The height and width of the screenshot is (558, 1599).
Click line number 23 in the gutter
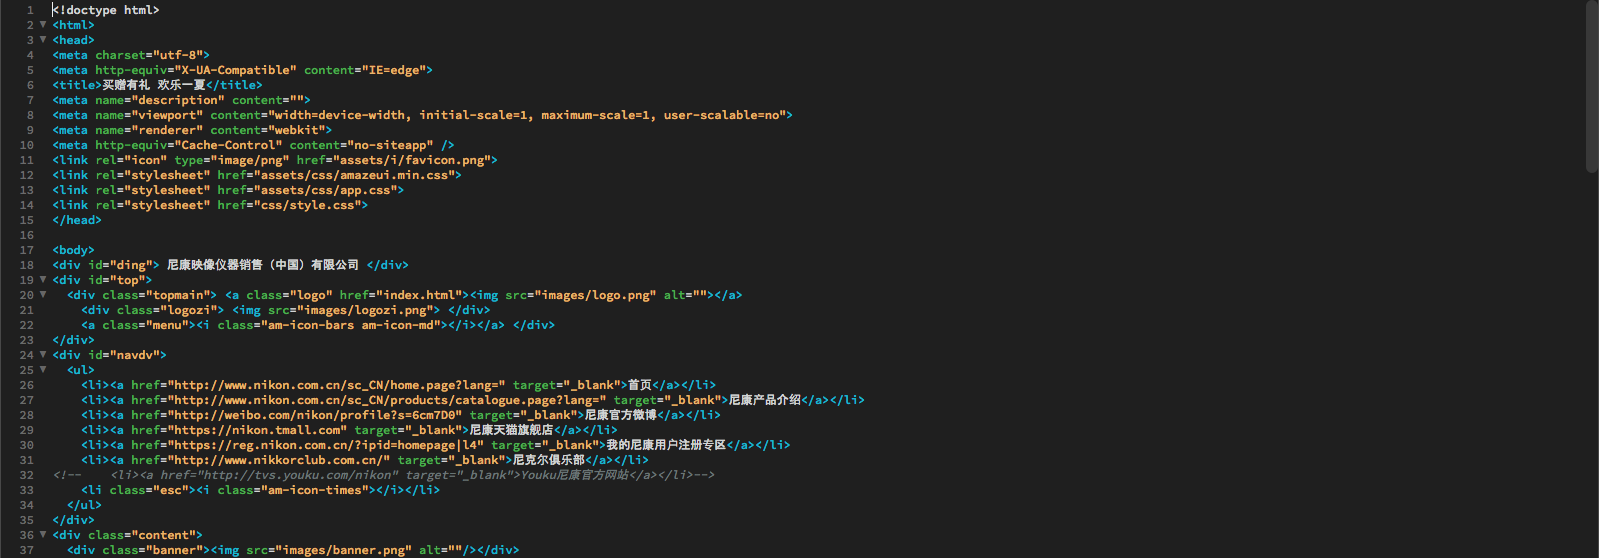(x=27, y=340)
